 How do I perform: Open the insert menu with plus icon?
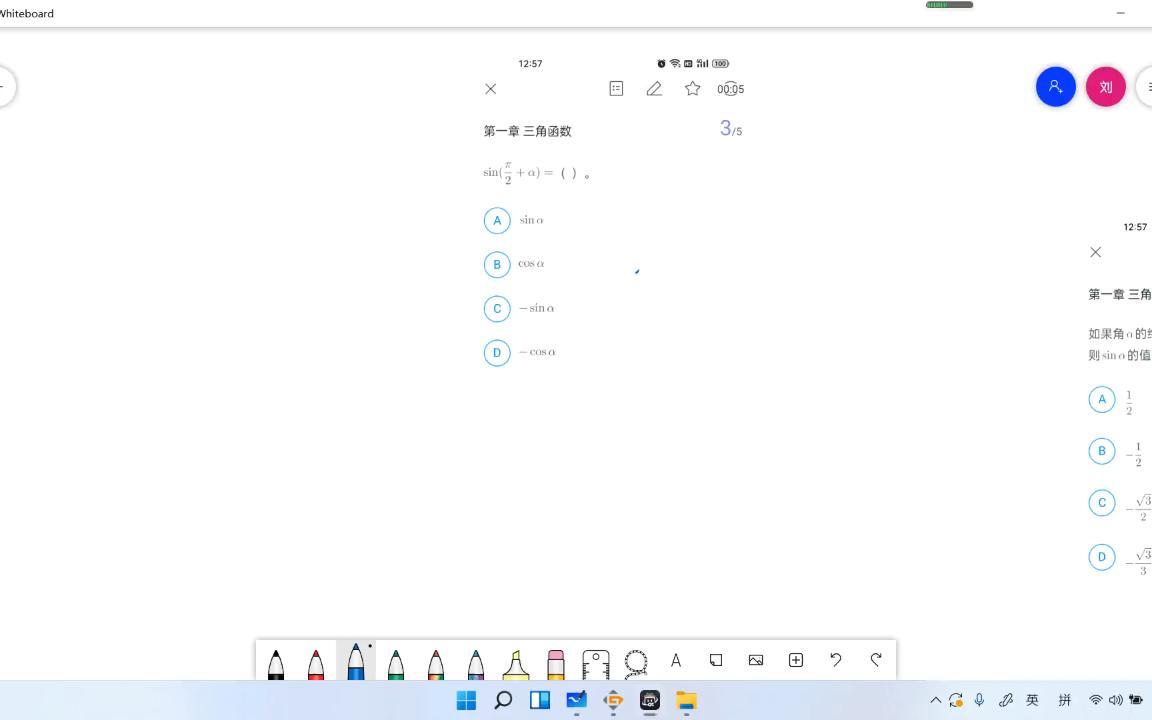(x=795, y=660)
